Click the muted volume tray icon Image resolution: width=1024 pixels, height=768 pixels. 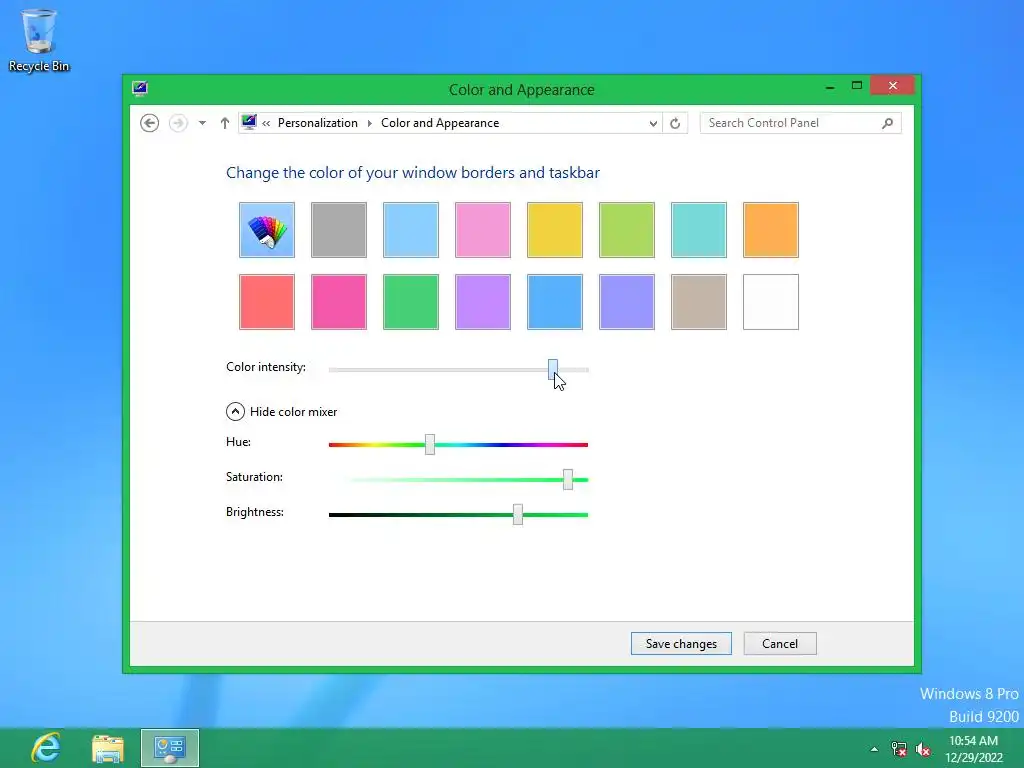923,749
